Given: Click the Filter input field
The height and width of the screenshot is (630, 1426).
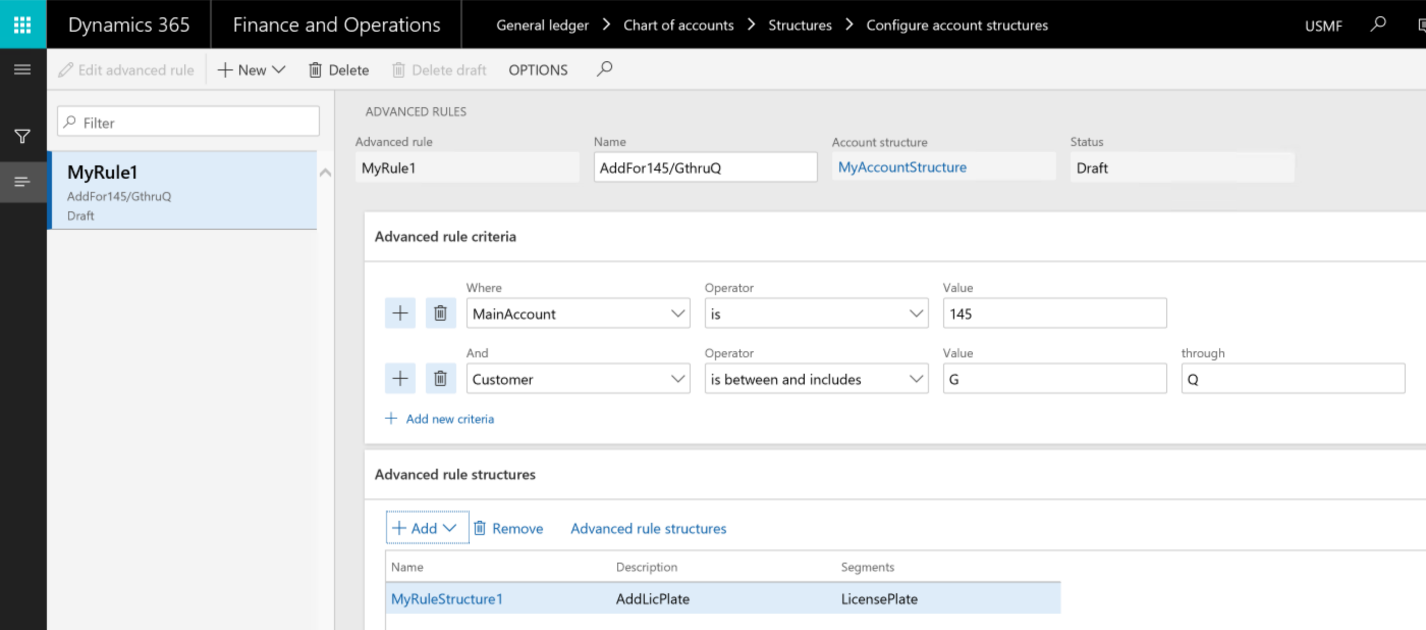Looking at the screenshot, I should coord(188,122).
